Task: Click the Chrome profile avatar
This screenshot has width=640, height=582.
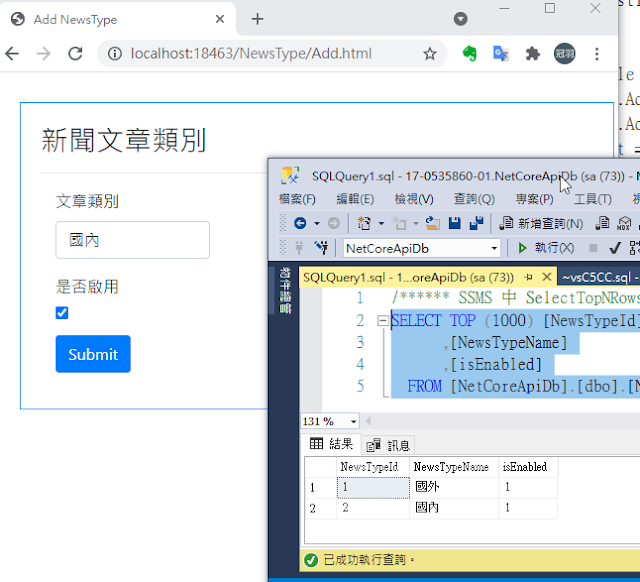Action: [564, 53]
